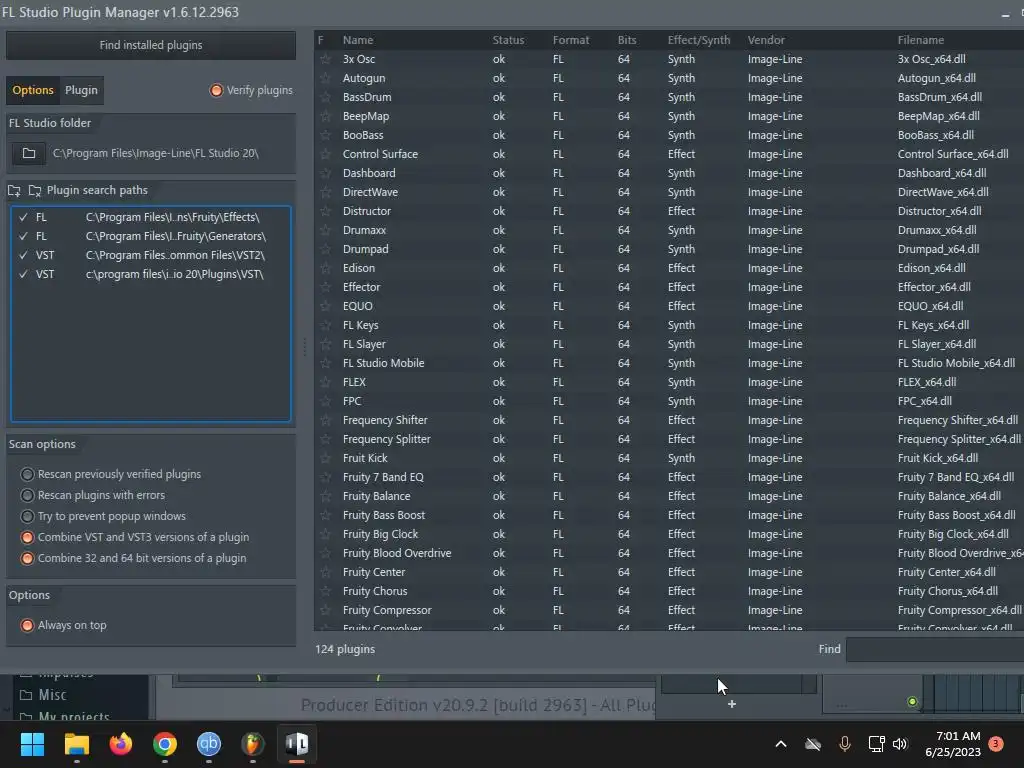Click the remove search path folder icon

[x=35, y=191]
